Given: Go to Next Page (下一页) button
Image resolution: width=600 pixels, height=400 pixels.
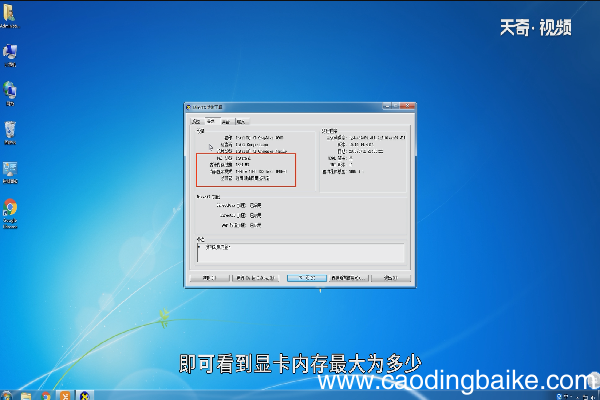Looking at the screenshot, I should 307,278.
